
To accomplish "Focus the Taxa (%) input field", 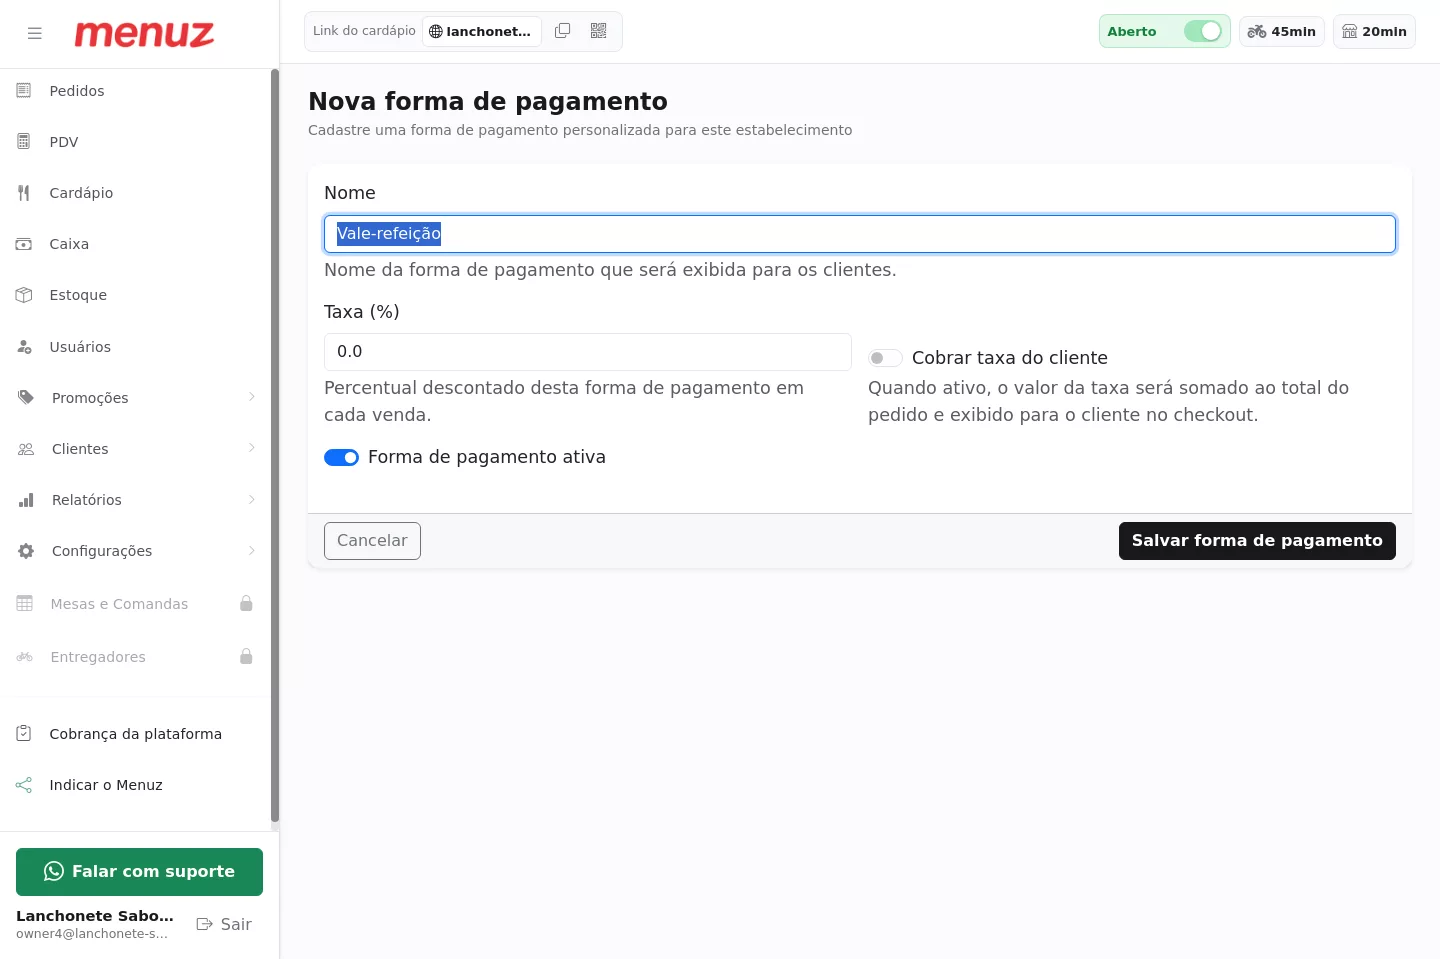I will pyautogui.click(x=588, y=352).
